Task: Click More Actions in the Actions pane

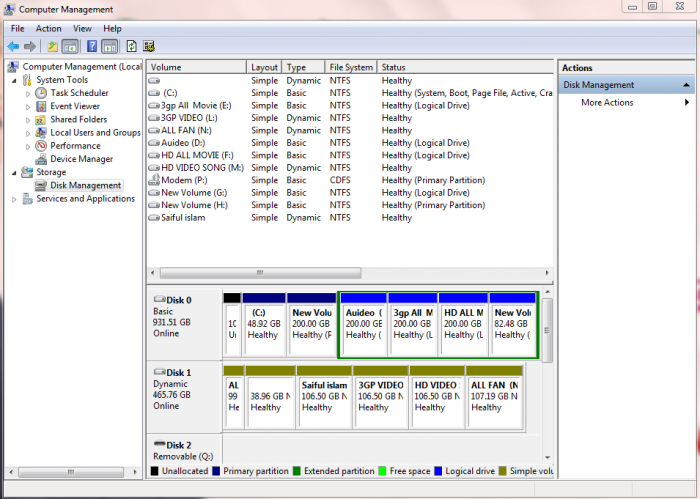Action: pyautogui.click(x=607, y=103)
